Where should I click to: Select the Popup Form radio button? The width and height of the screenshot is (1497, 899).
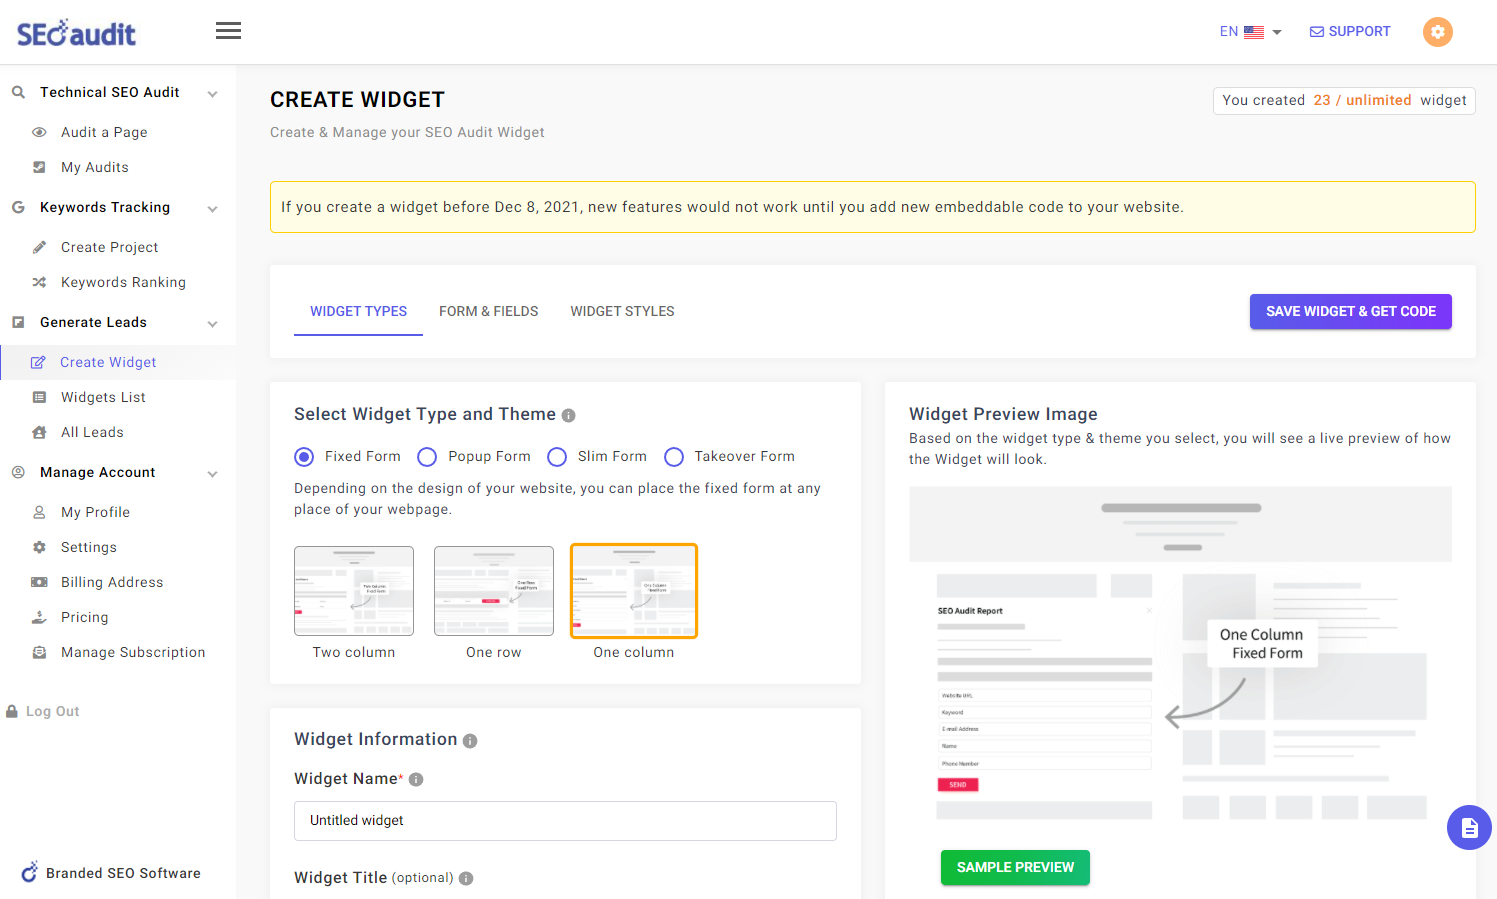(427, 457)
